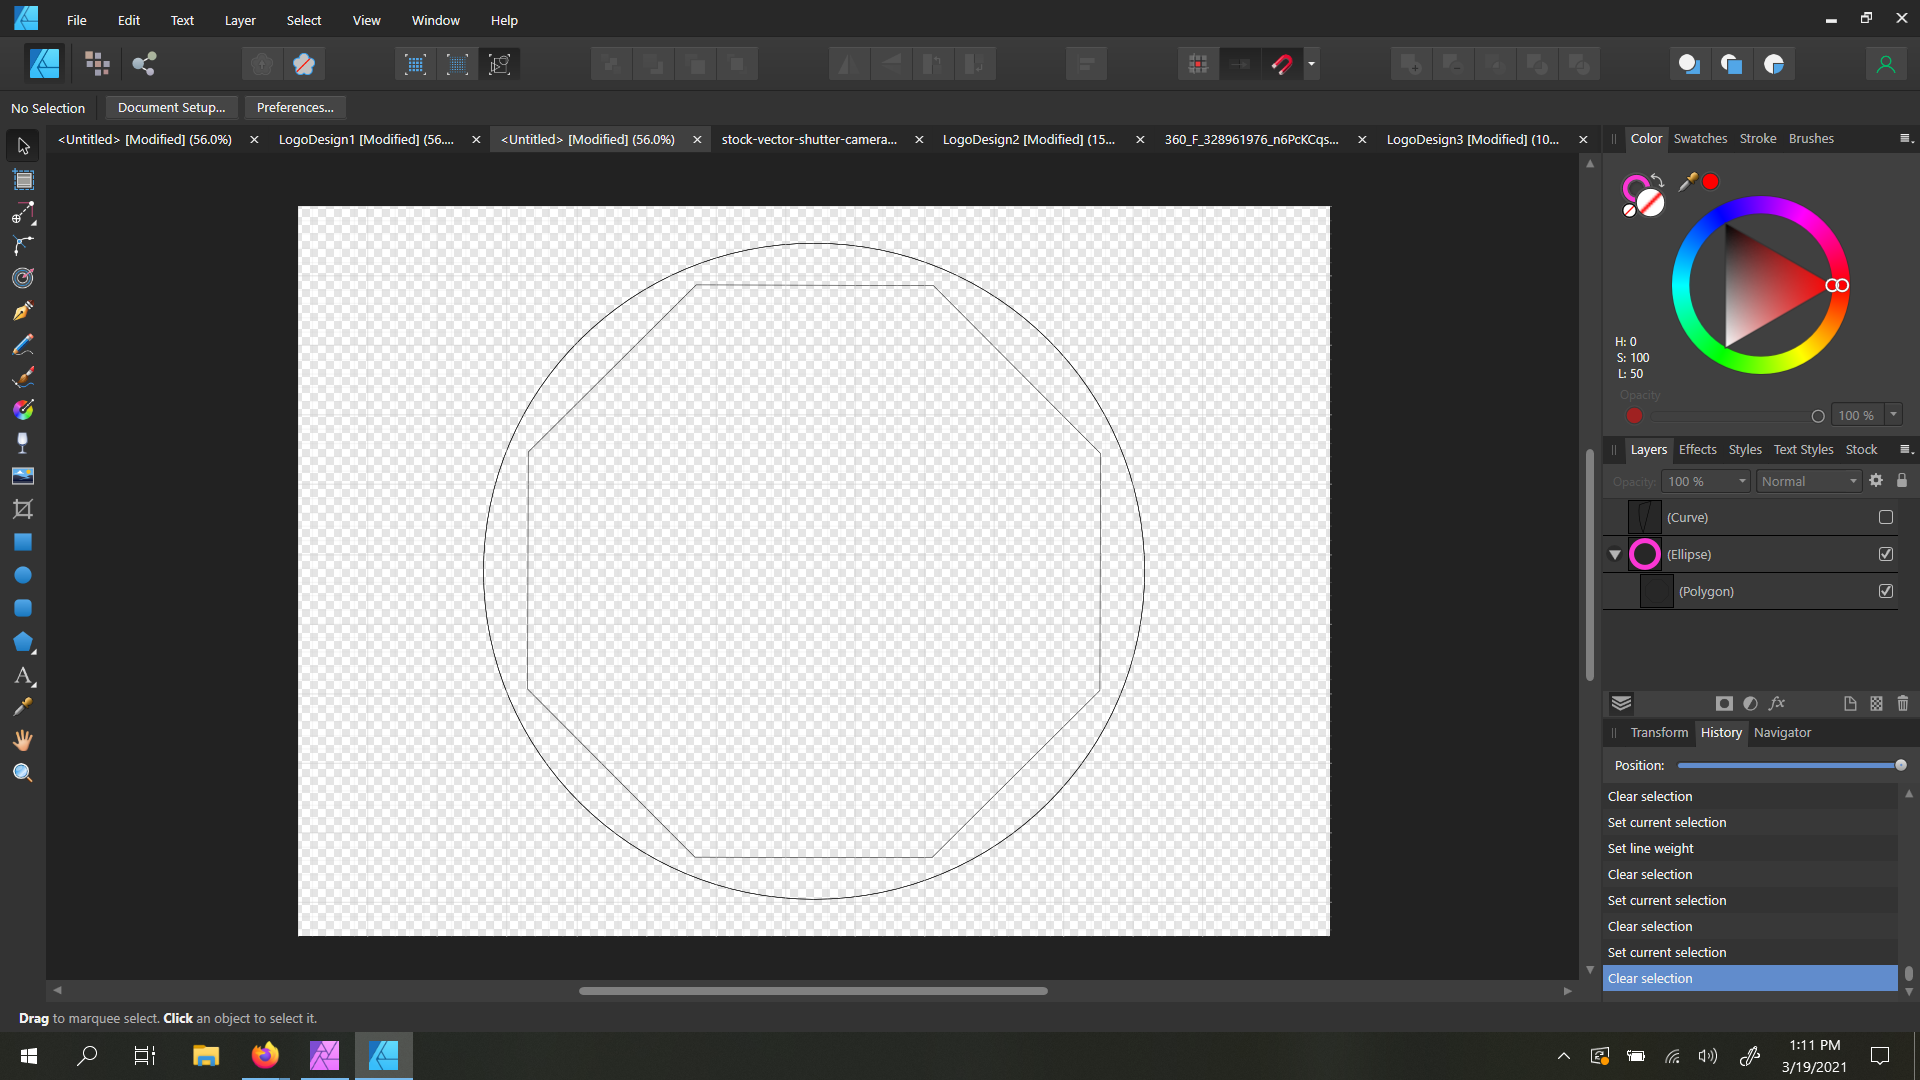
Task: Open Document Setup
Action: click(x=170, y=107)
